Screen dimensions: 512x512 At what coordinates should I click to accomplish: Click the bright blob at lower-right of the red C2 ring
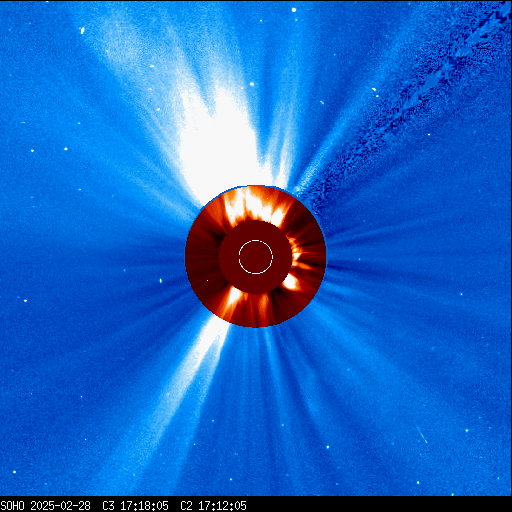coord(291,282)
